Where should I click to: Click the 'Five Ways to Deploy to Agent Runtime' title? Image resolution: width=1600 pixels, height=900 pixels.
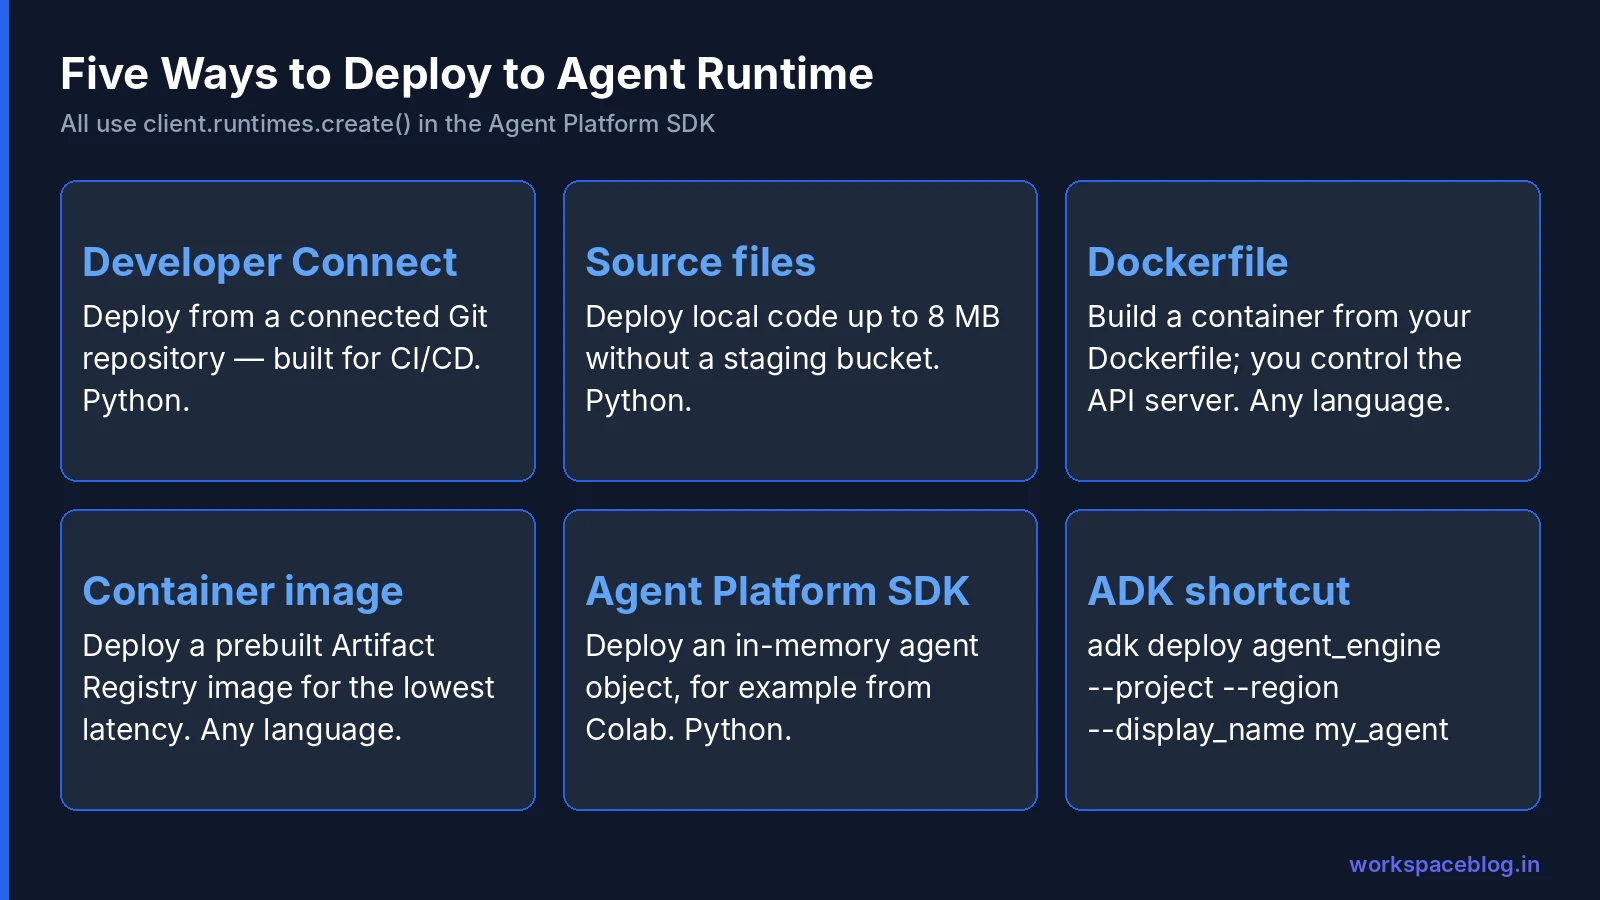(x=467, y=74)
